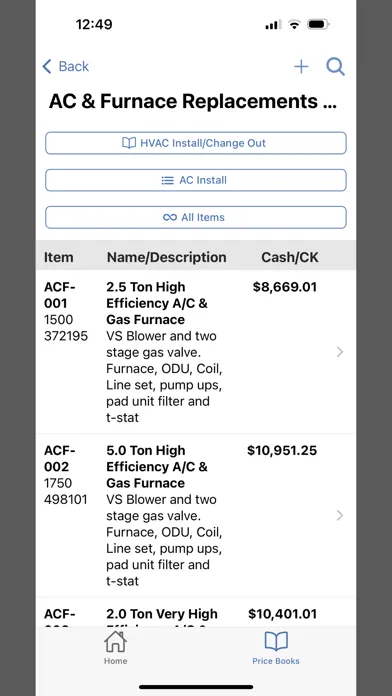
Task: Open the 2.5 Ton High Efficiency item
Action: (x=196, y=352)
